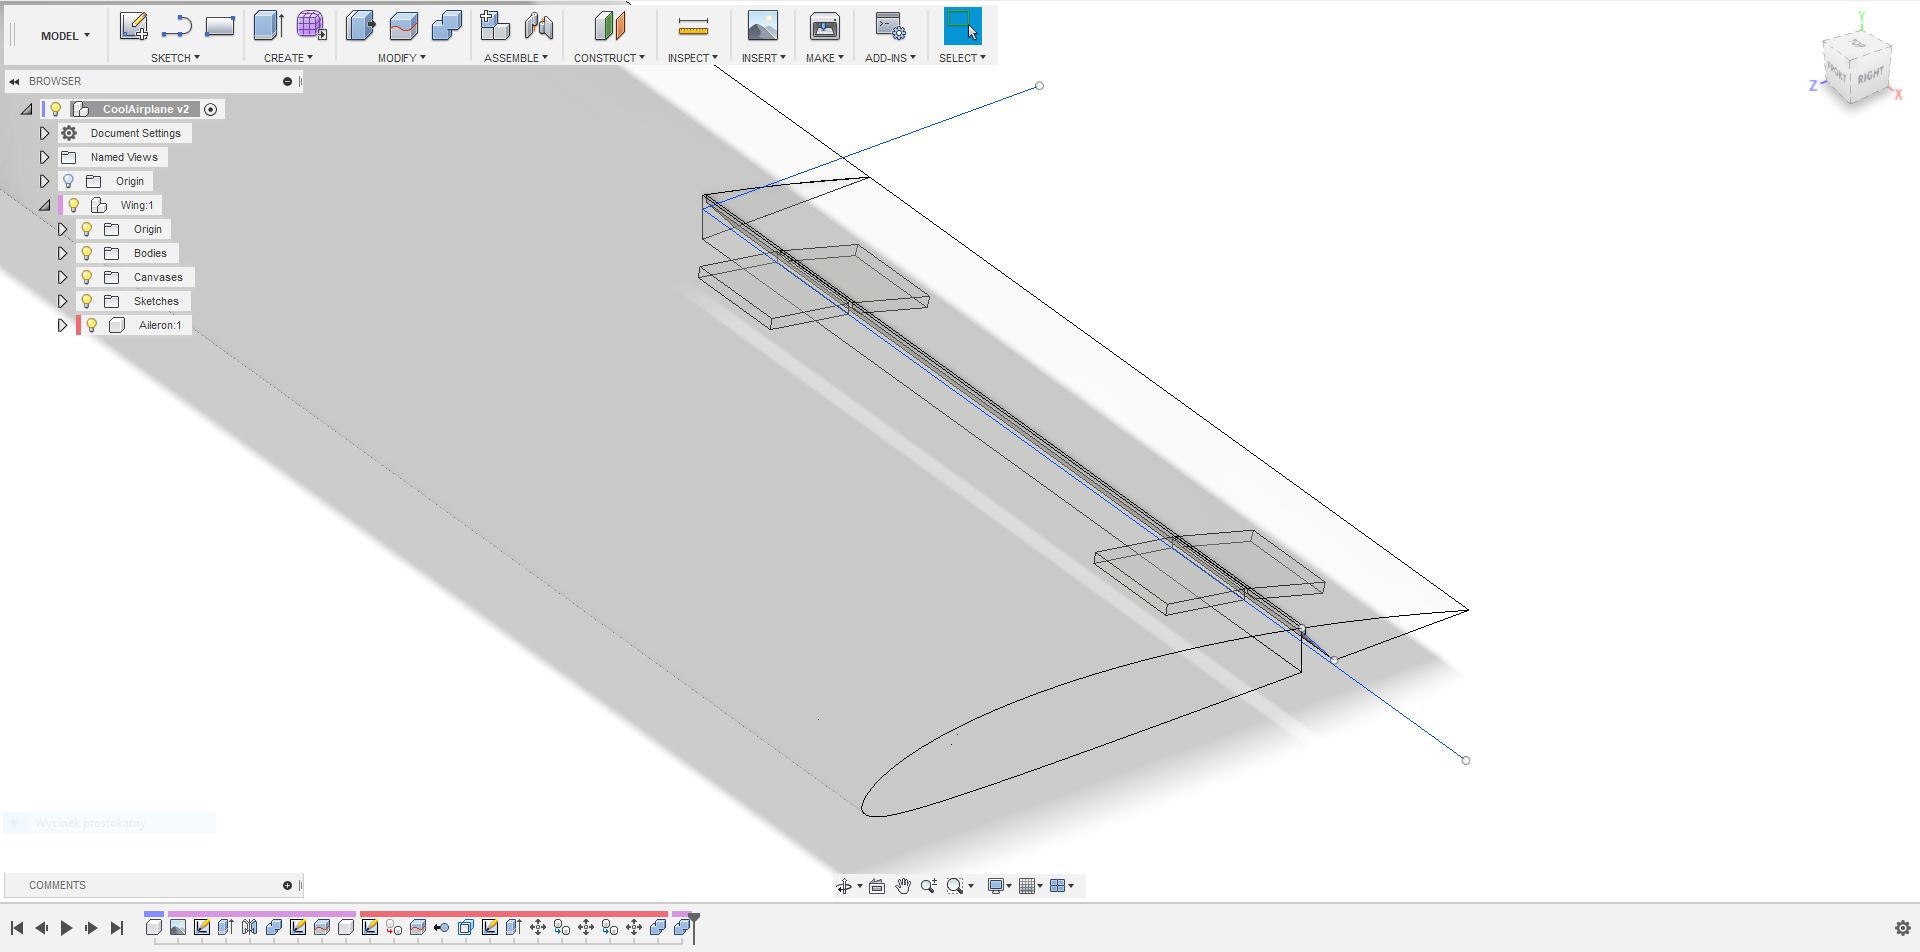1920x952 pixels.
Task: Toggle visibility bulb of Canvases folder
Action: pyautogui.click(x=87, y=277)
